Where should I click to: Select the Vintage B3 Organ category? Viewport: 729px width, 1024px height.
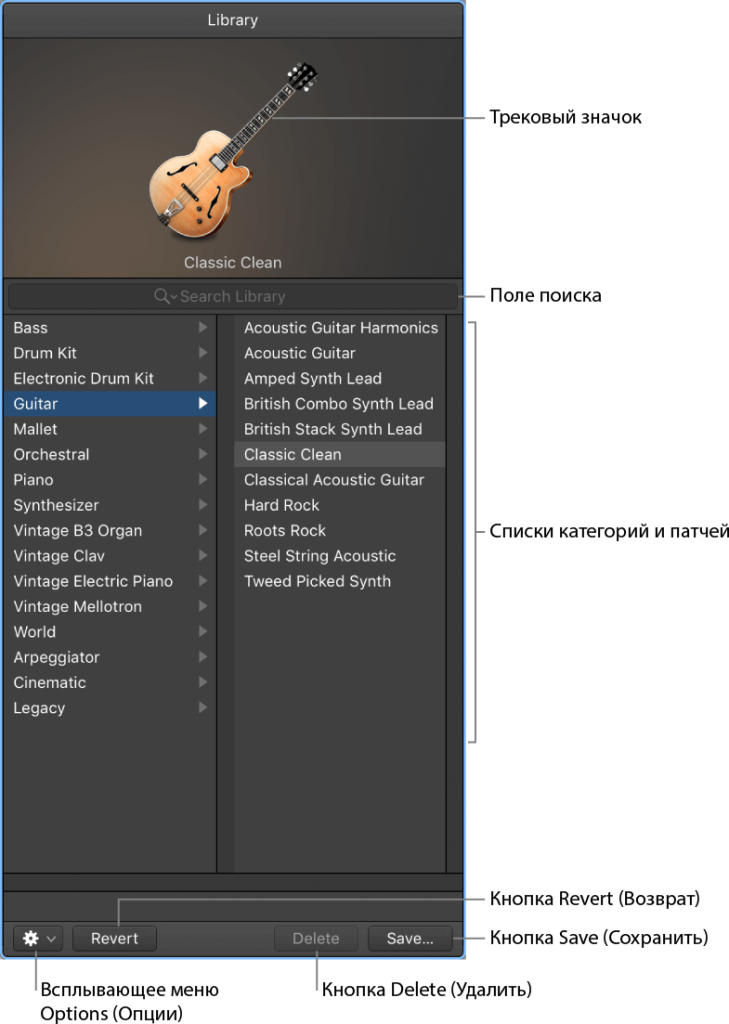(110, 531)
